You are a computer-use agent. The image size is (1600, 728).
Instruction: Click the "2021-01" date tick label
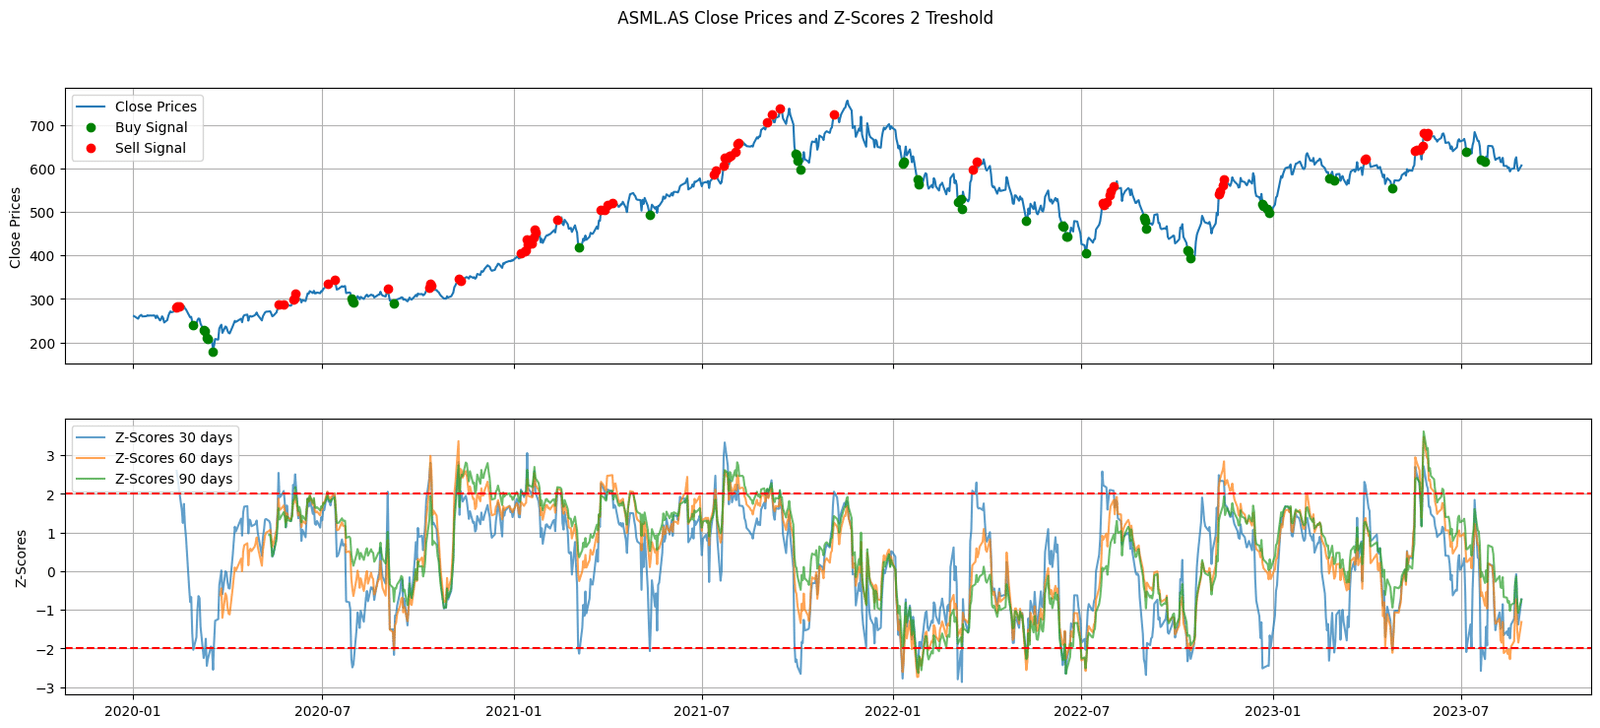(514, 711)
